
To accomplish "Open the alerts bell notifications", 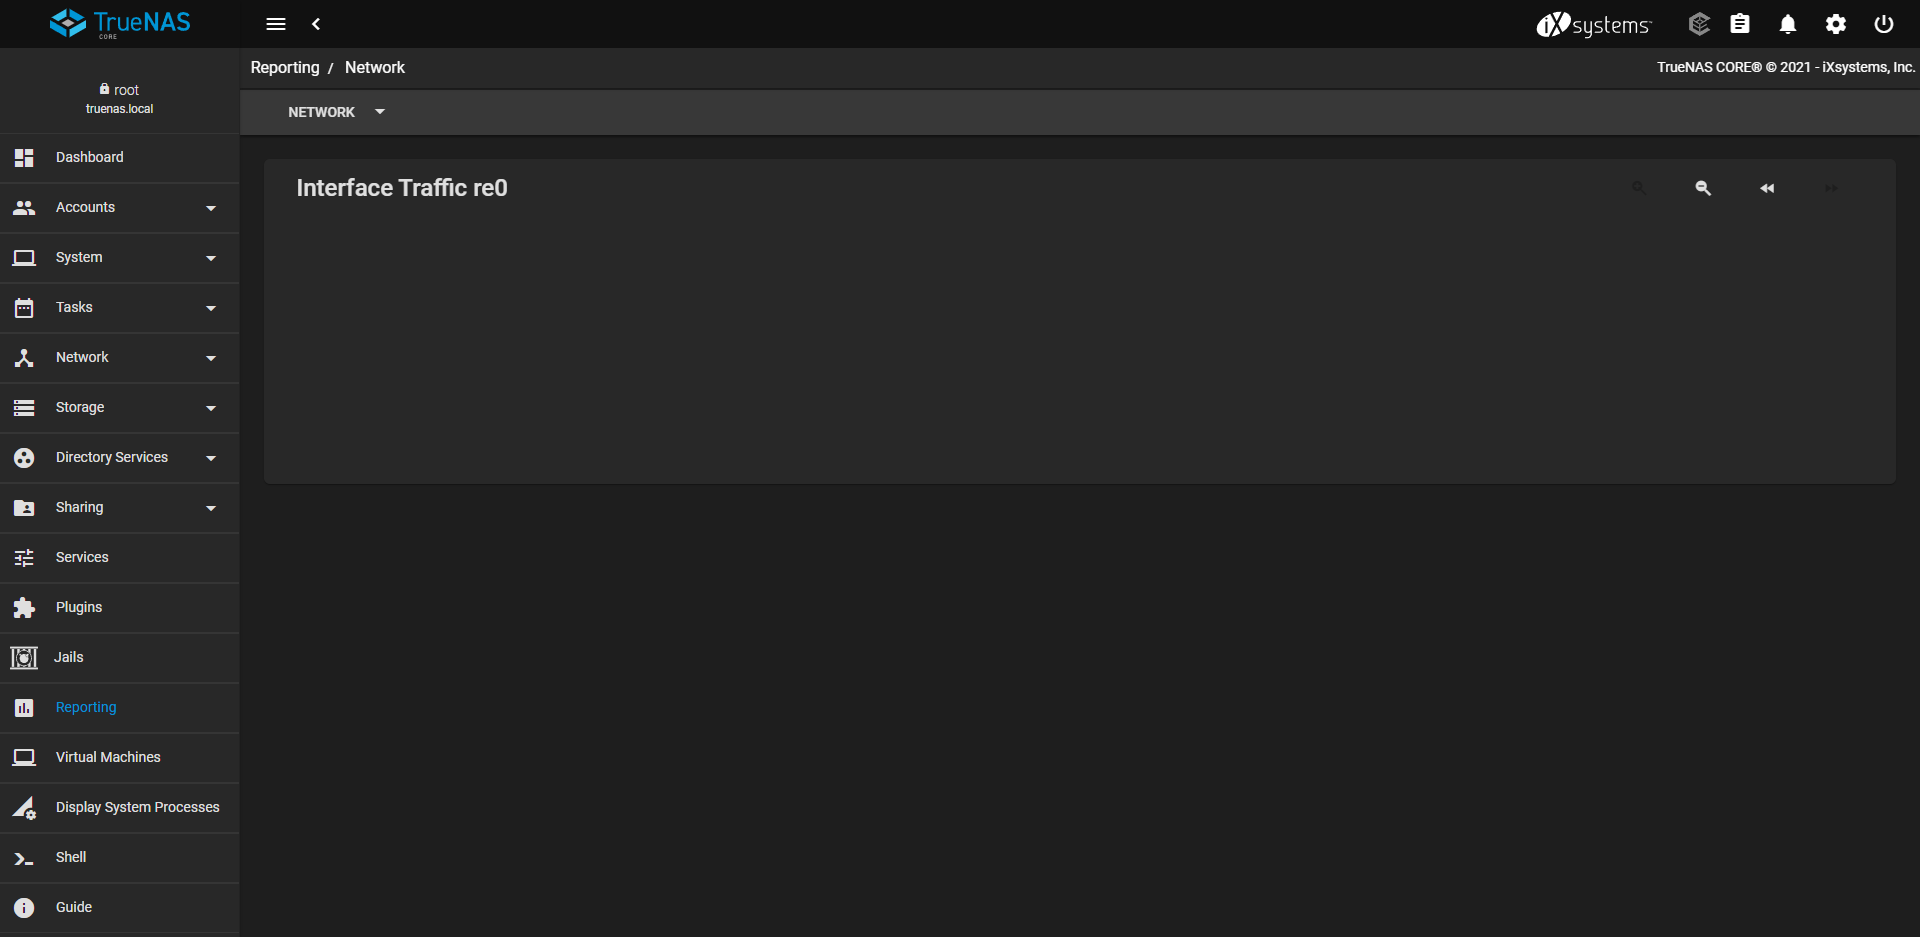I will tap(1788, 24).
